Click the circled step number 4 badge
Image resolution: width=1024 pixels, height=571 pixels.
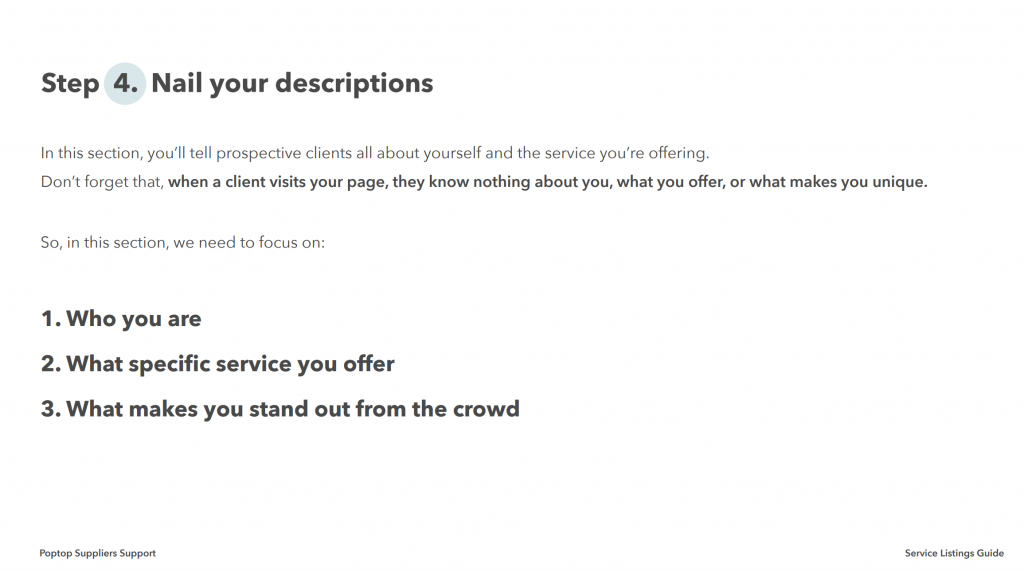click(125, 83)
